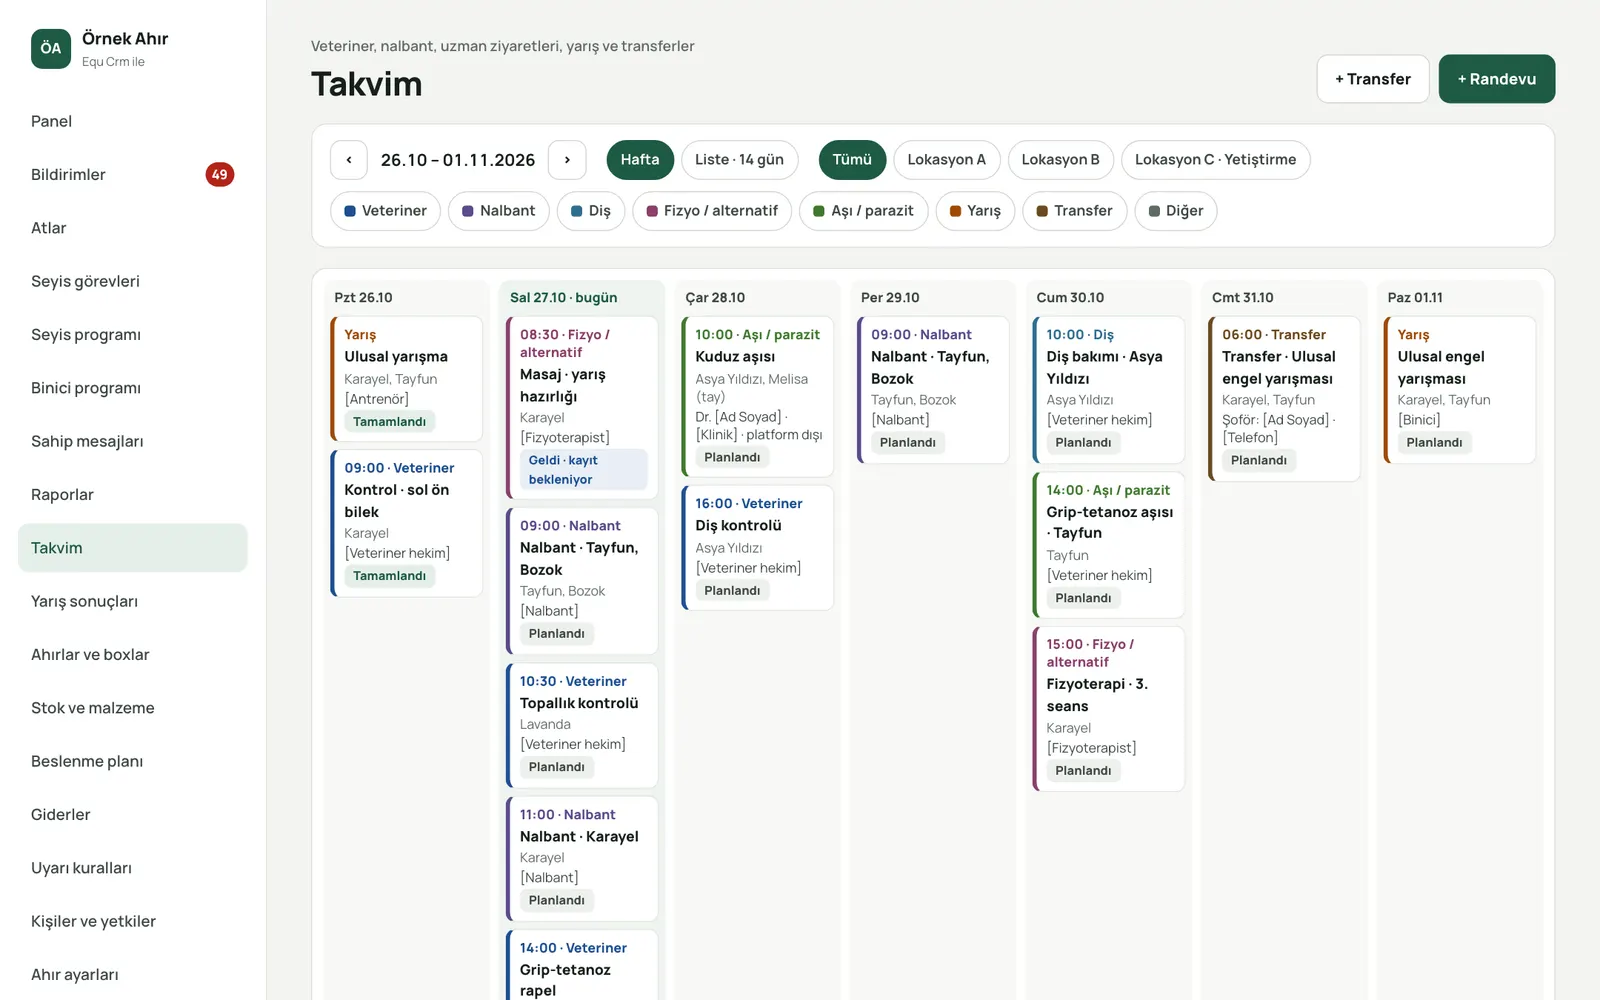Toggle the Nalbant category filter
Viewport: 1600px width, 1000px height.
coord(498,211)
